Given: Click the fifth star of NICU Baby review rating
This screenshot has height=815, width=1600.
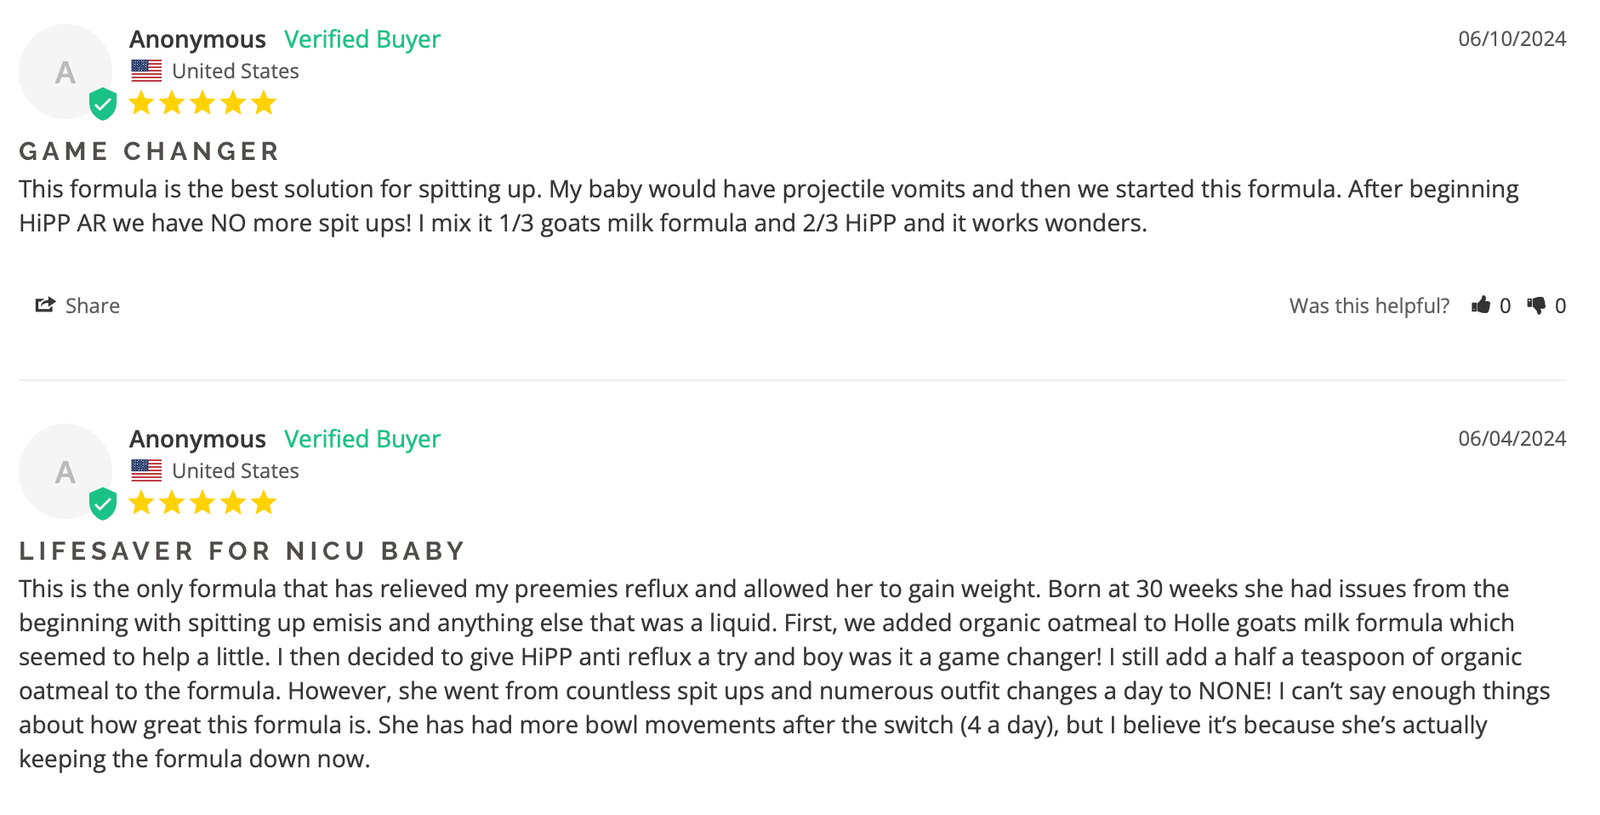Looking at the screenshot, I should 264,502.
